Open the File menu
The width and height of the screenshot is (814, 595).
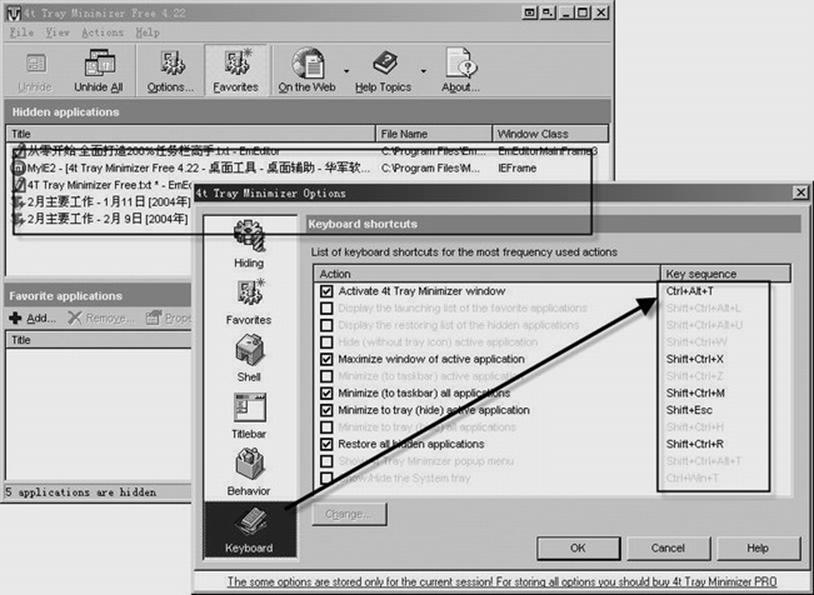click(x=21, y=32)
